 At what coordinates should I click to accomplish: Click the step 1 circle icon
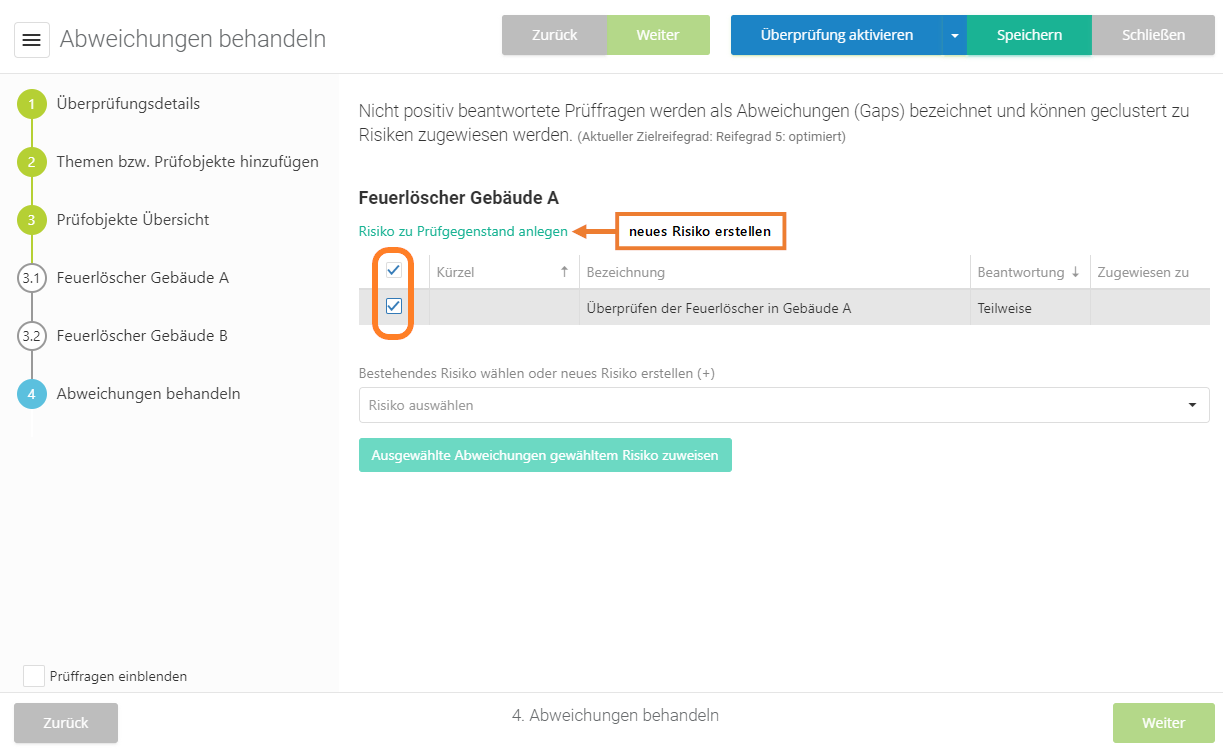pos(32,104)
